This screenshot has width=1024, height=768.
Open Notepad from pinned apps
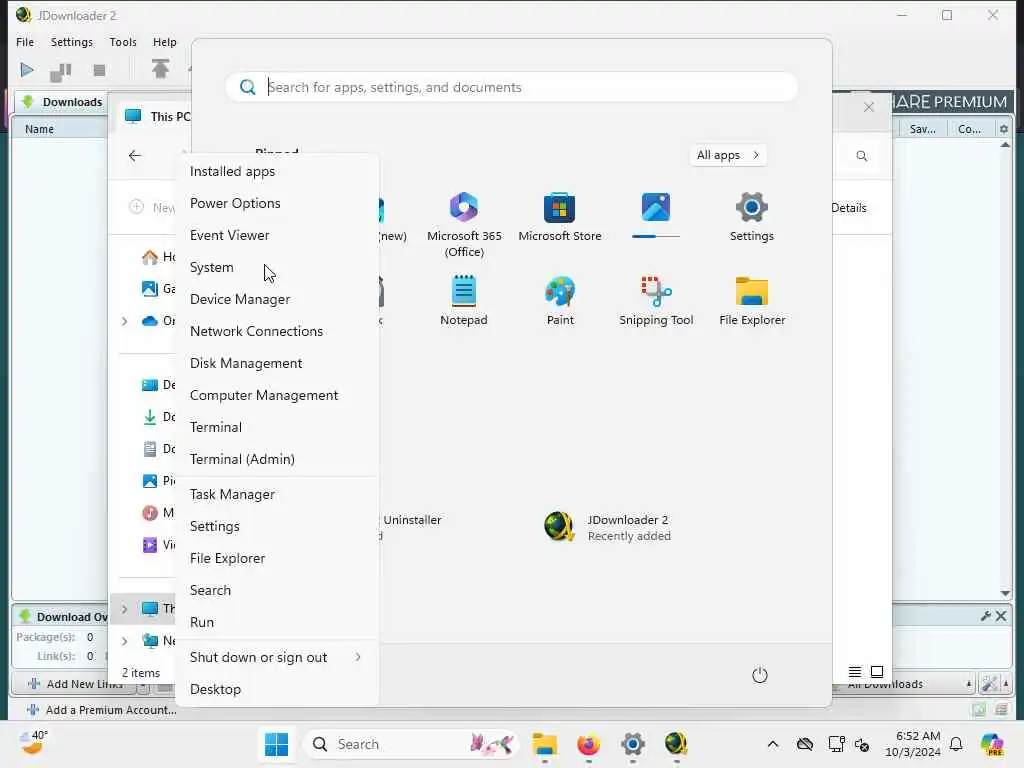[x=464, y=300]
